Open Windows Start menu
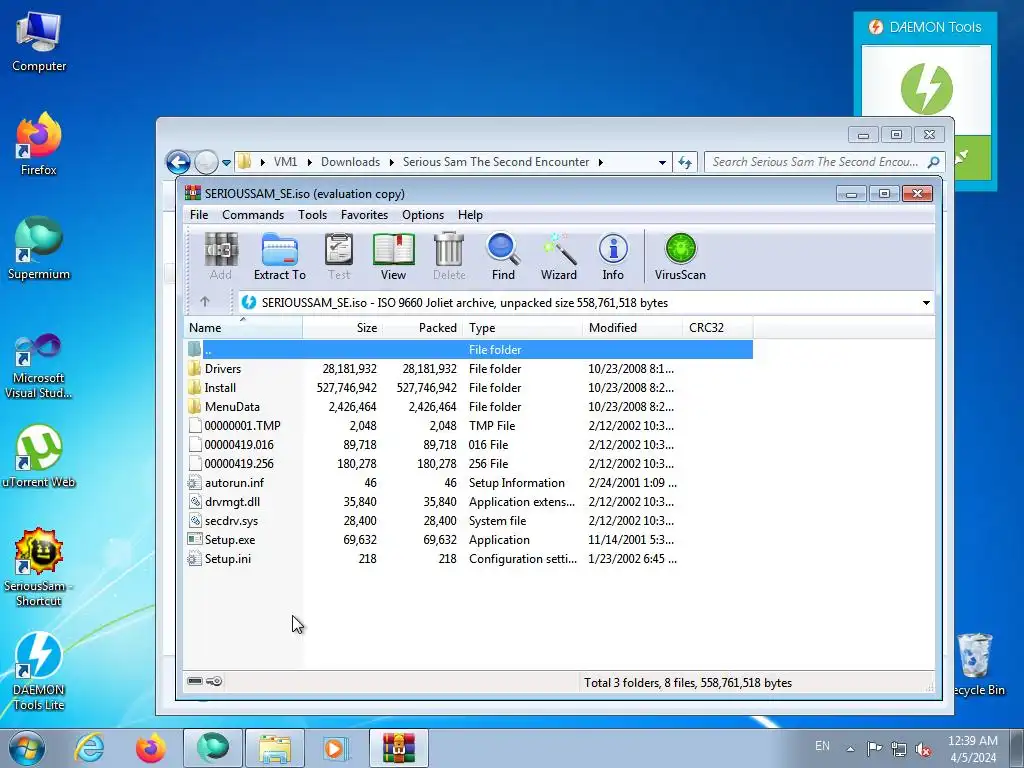1024x768 pixels. (27, 748)
